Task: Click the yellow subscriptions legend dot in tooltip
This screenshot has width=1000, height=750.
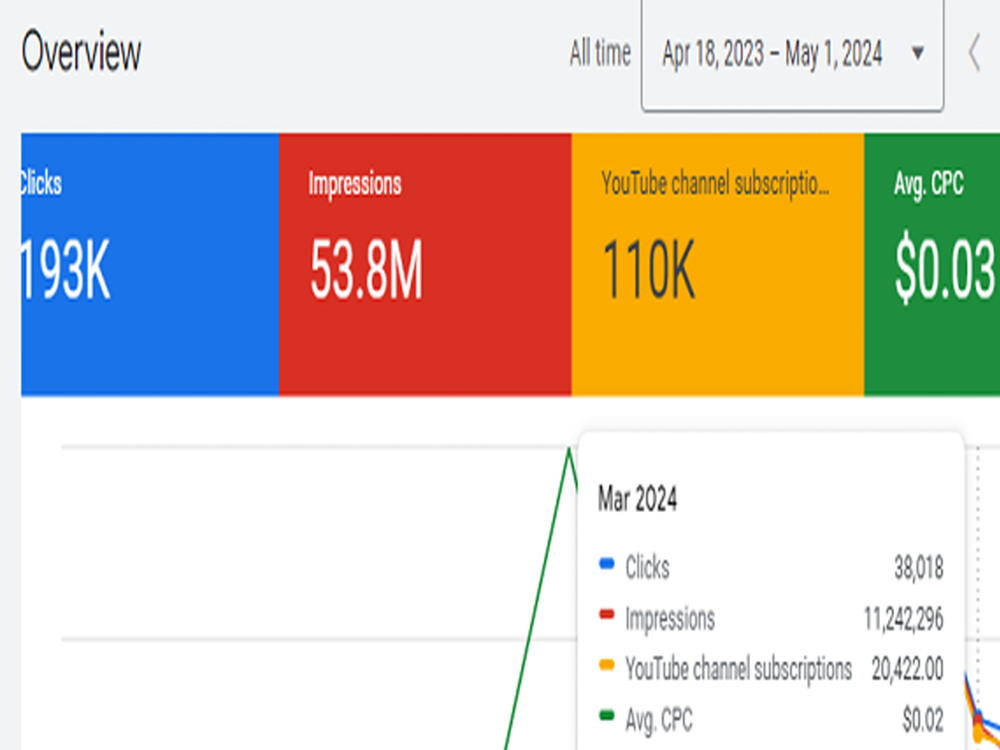Action: click(x=607, y=665)
